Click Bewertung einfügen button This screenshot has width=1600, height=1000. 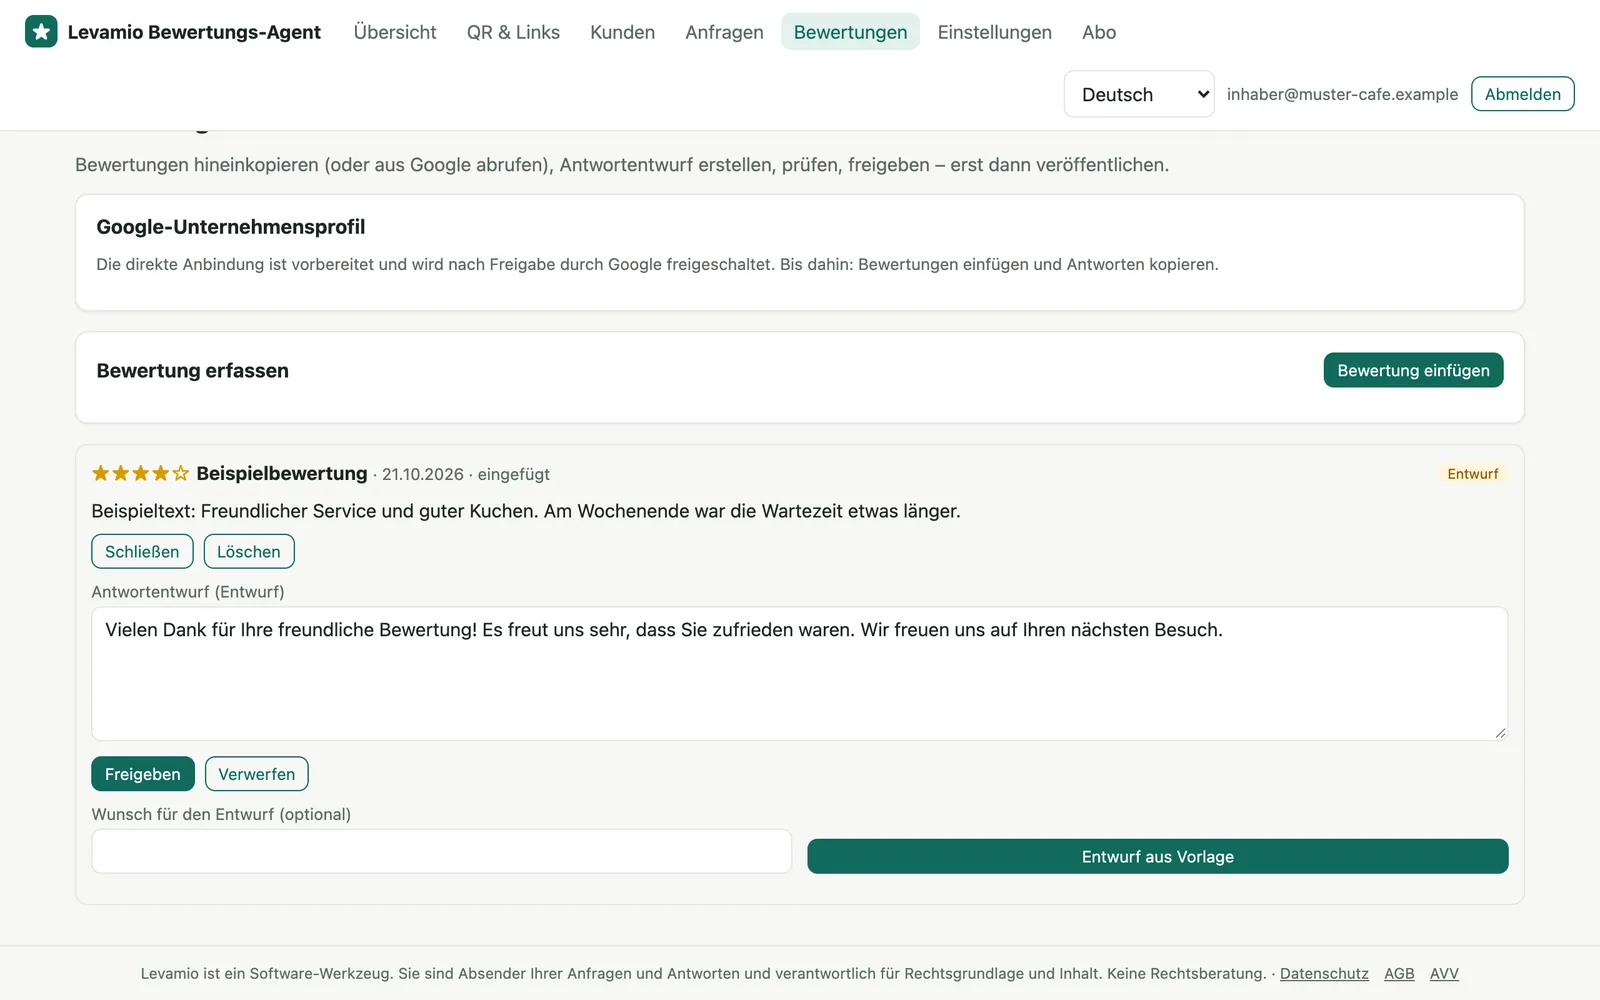point(1413,370)
